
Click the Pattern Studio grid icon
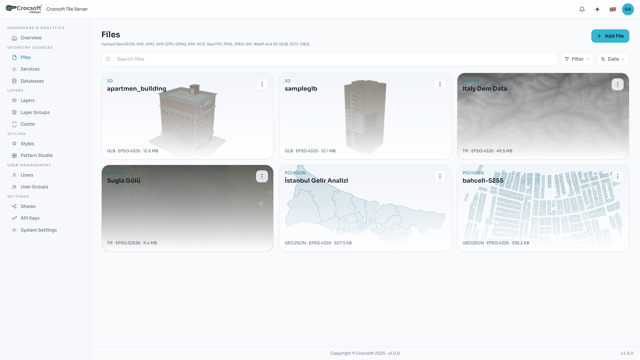point(14,156)
